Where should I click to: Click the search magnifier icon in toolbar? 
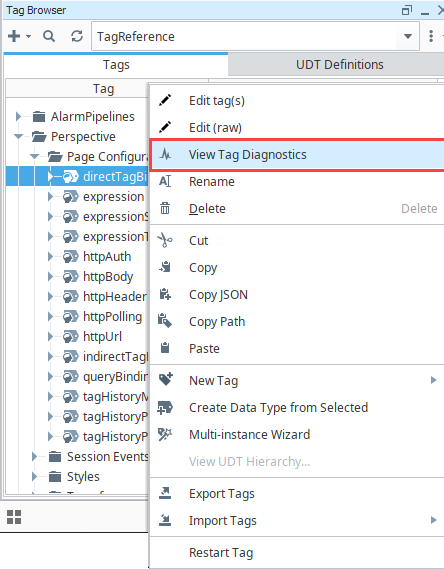click(49, 36)
